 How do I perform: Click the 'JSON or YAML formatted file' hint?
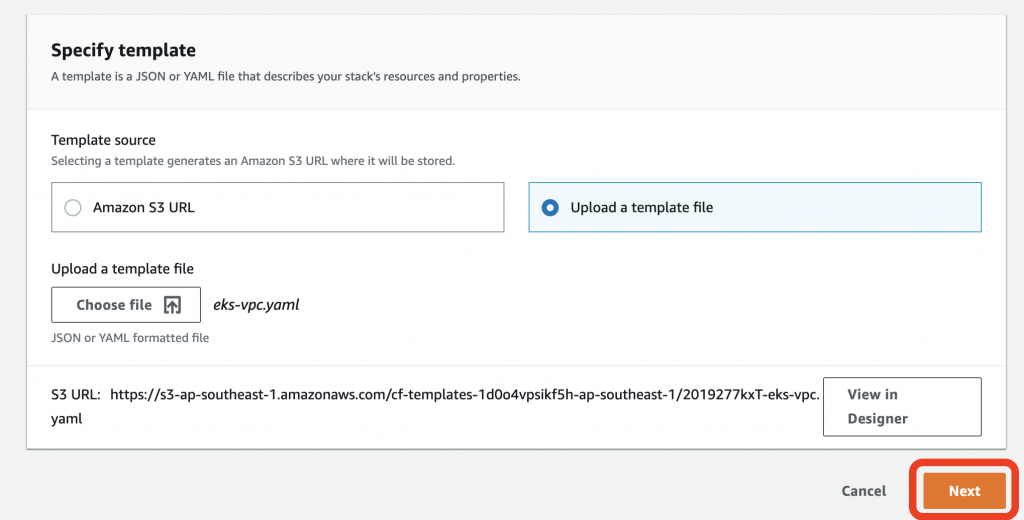[130, 338]
